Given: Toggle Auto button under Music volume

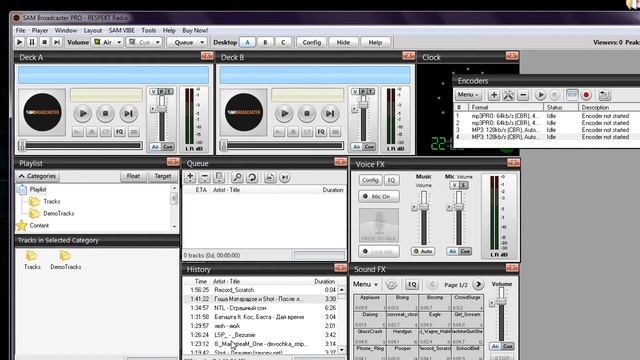Looking at the screenshot, I should [x=423, y=251].
